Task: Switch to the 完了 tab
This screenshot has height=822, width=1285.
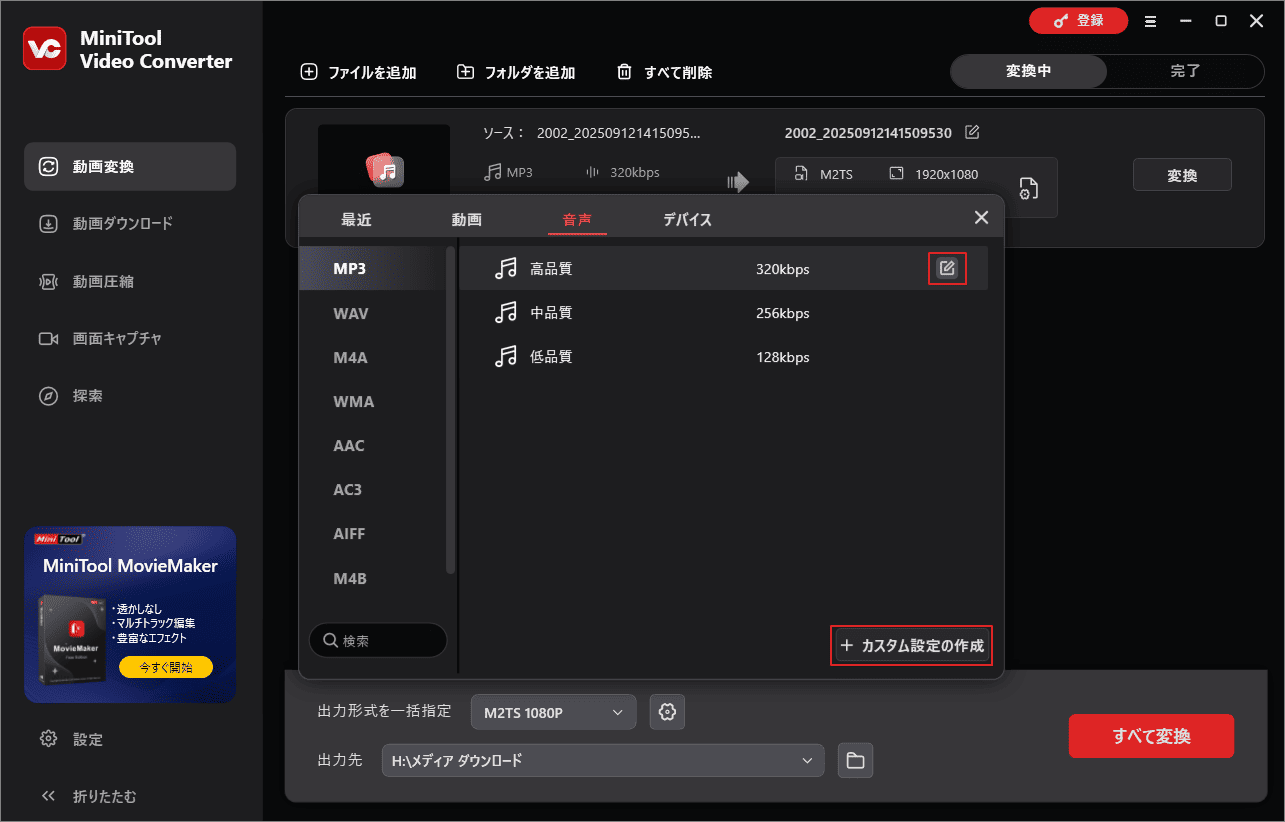Action: (1185, 71)
